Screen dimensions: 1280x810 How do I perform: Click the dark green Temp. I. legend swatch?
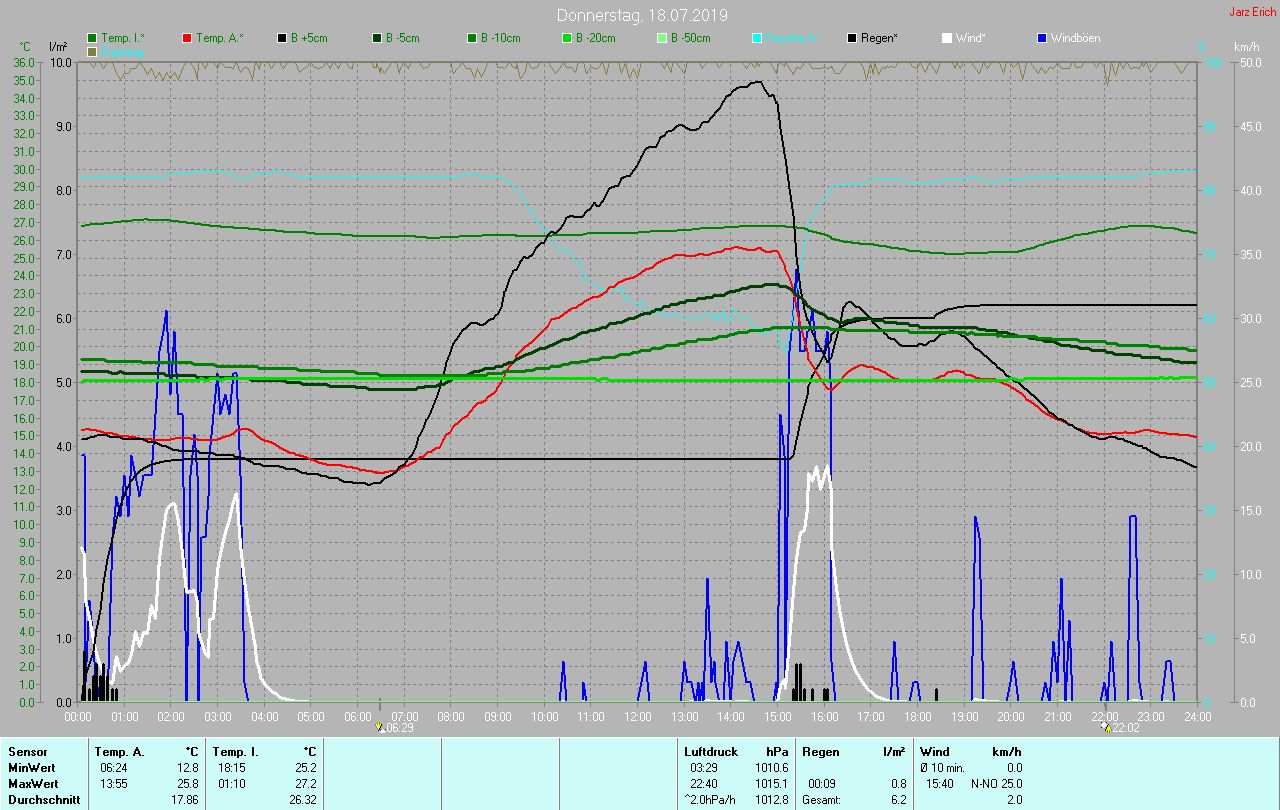pos(92,38)
